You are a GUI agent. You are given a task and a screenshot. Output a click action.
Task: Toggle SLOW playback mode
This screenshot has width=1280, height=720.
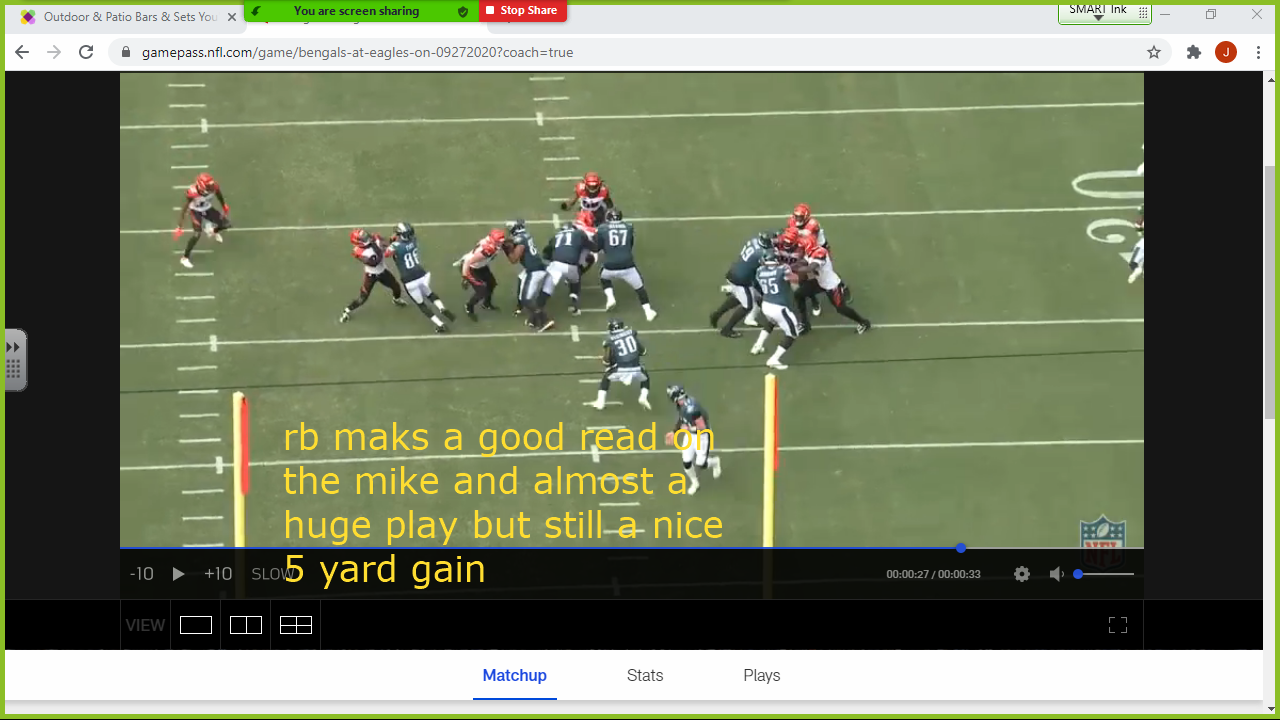(x=273, y=573)
